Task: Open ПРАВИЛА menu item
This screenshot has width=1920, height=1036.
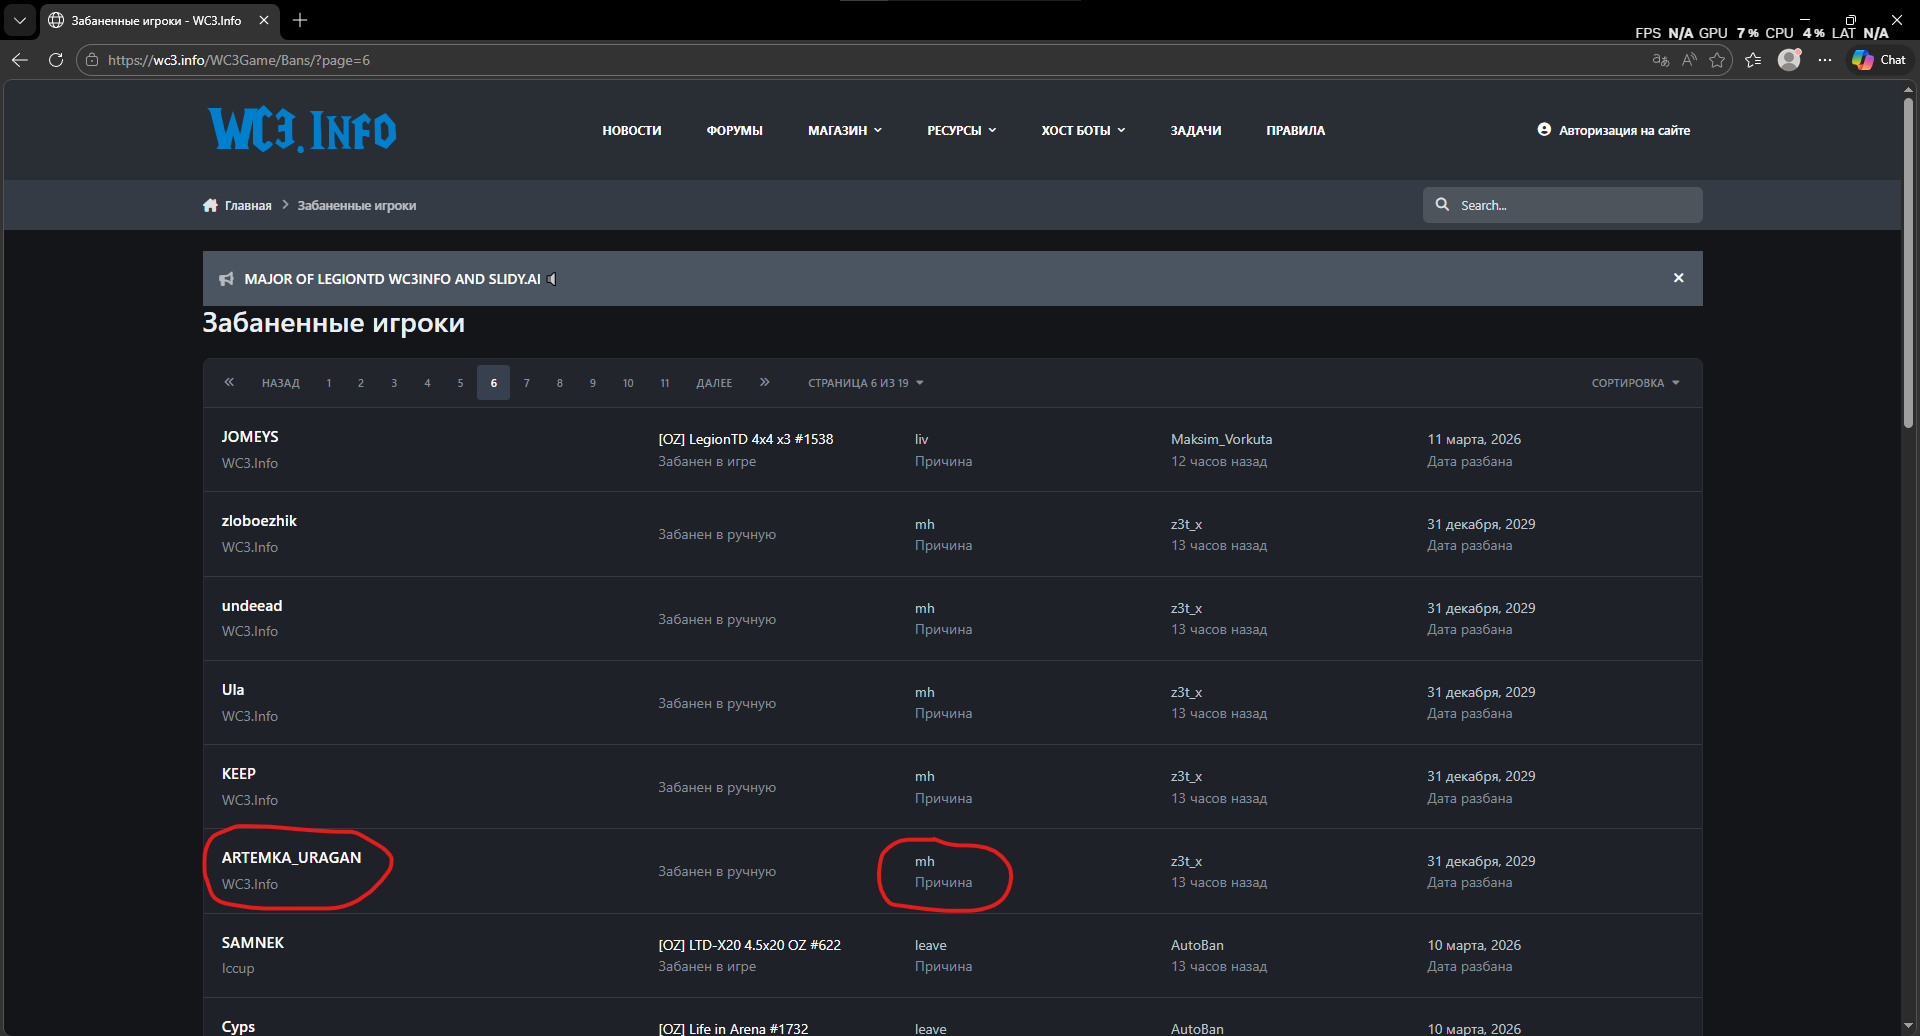Action: (1295, 131)
